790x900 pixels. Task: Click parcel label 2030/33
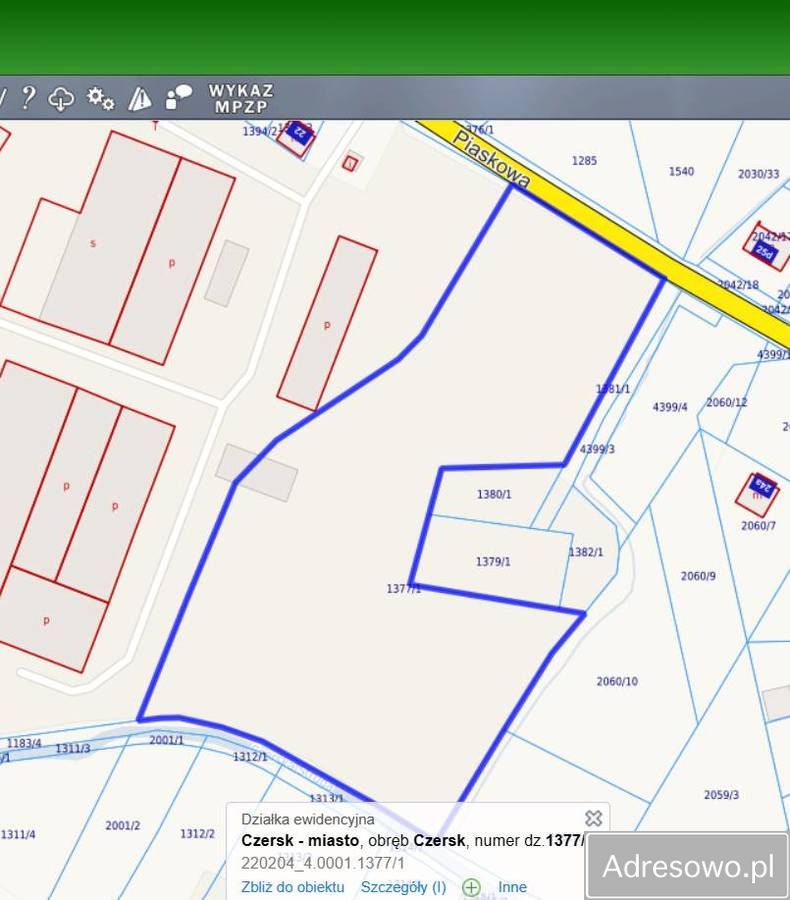coord(758,173)
